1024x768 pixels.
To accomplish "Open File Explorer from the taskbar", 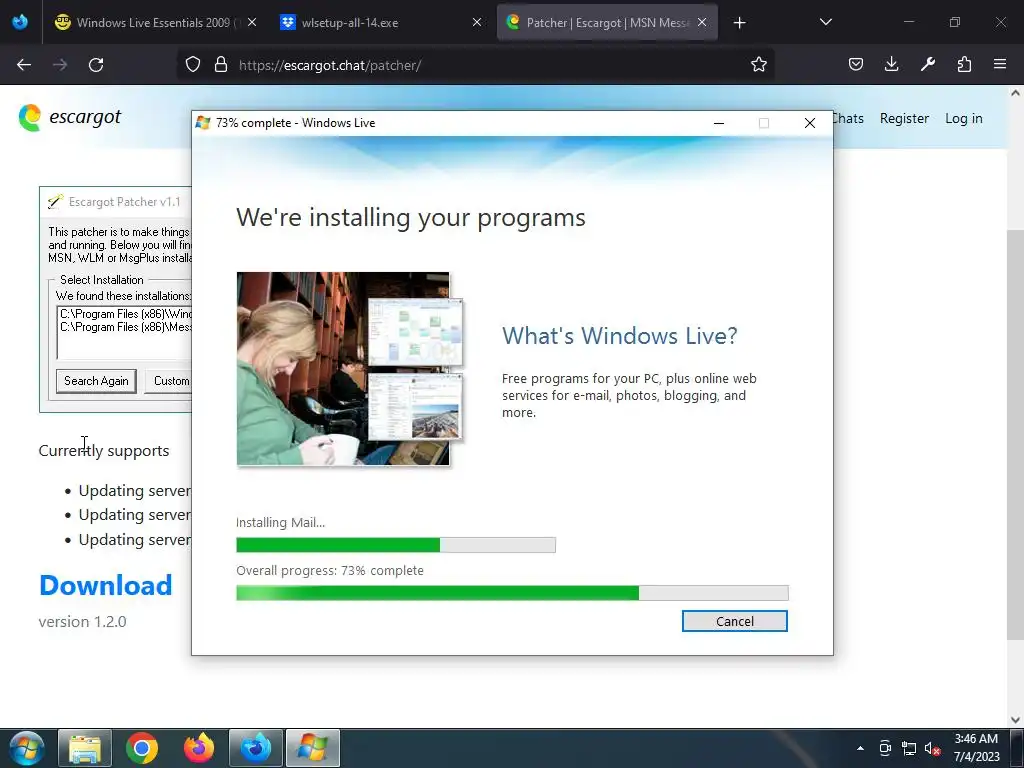I will tap(85, 748).
